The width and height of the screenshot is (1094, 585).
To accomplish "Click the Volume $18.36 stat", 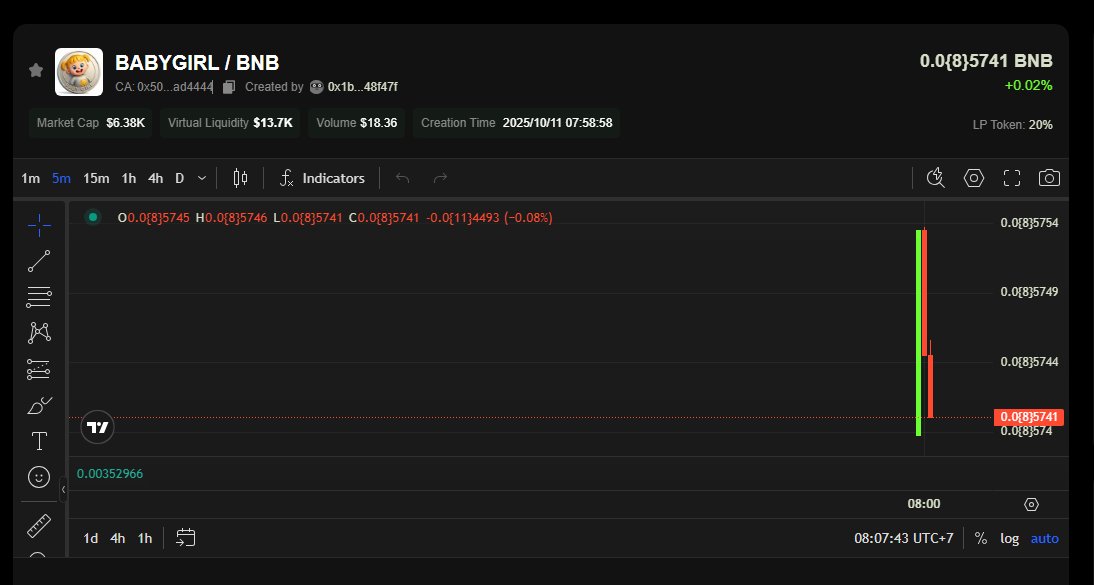I will point(357,123).
